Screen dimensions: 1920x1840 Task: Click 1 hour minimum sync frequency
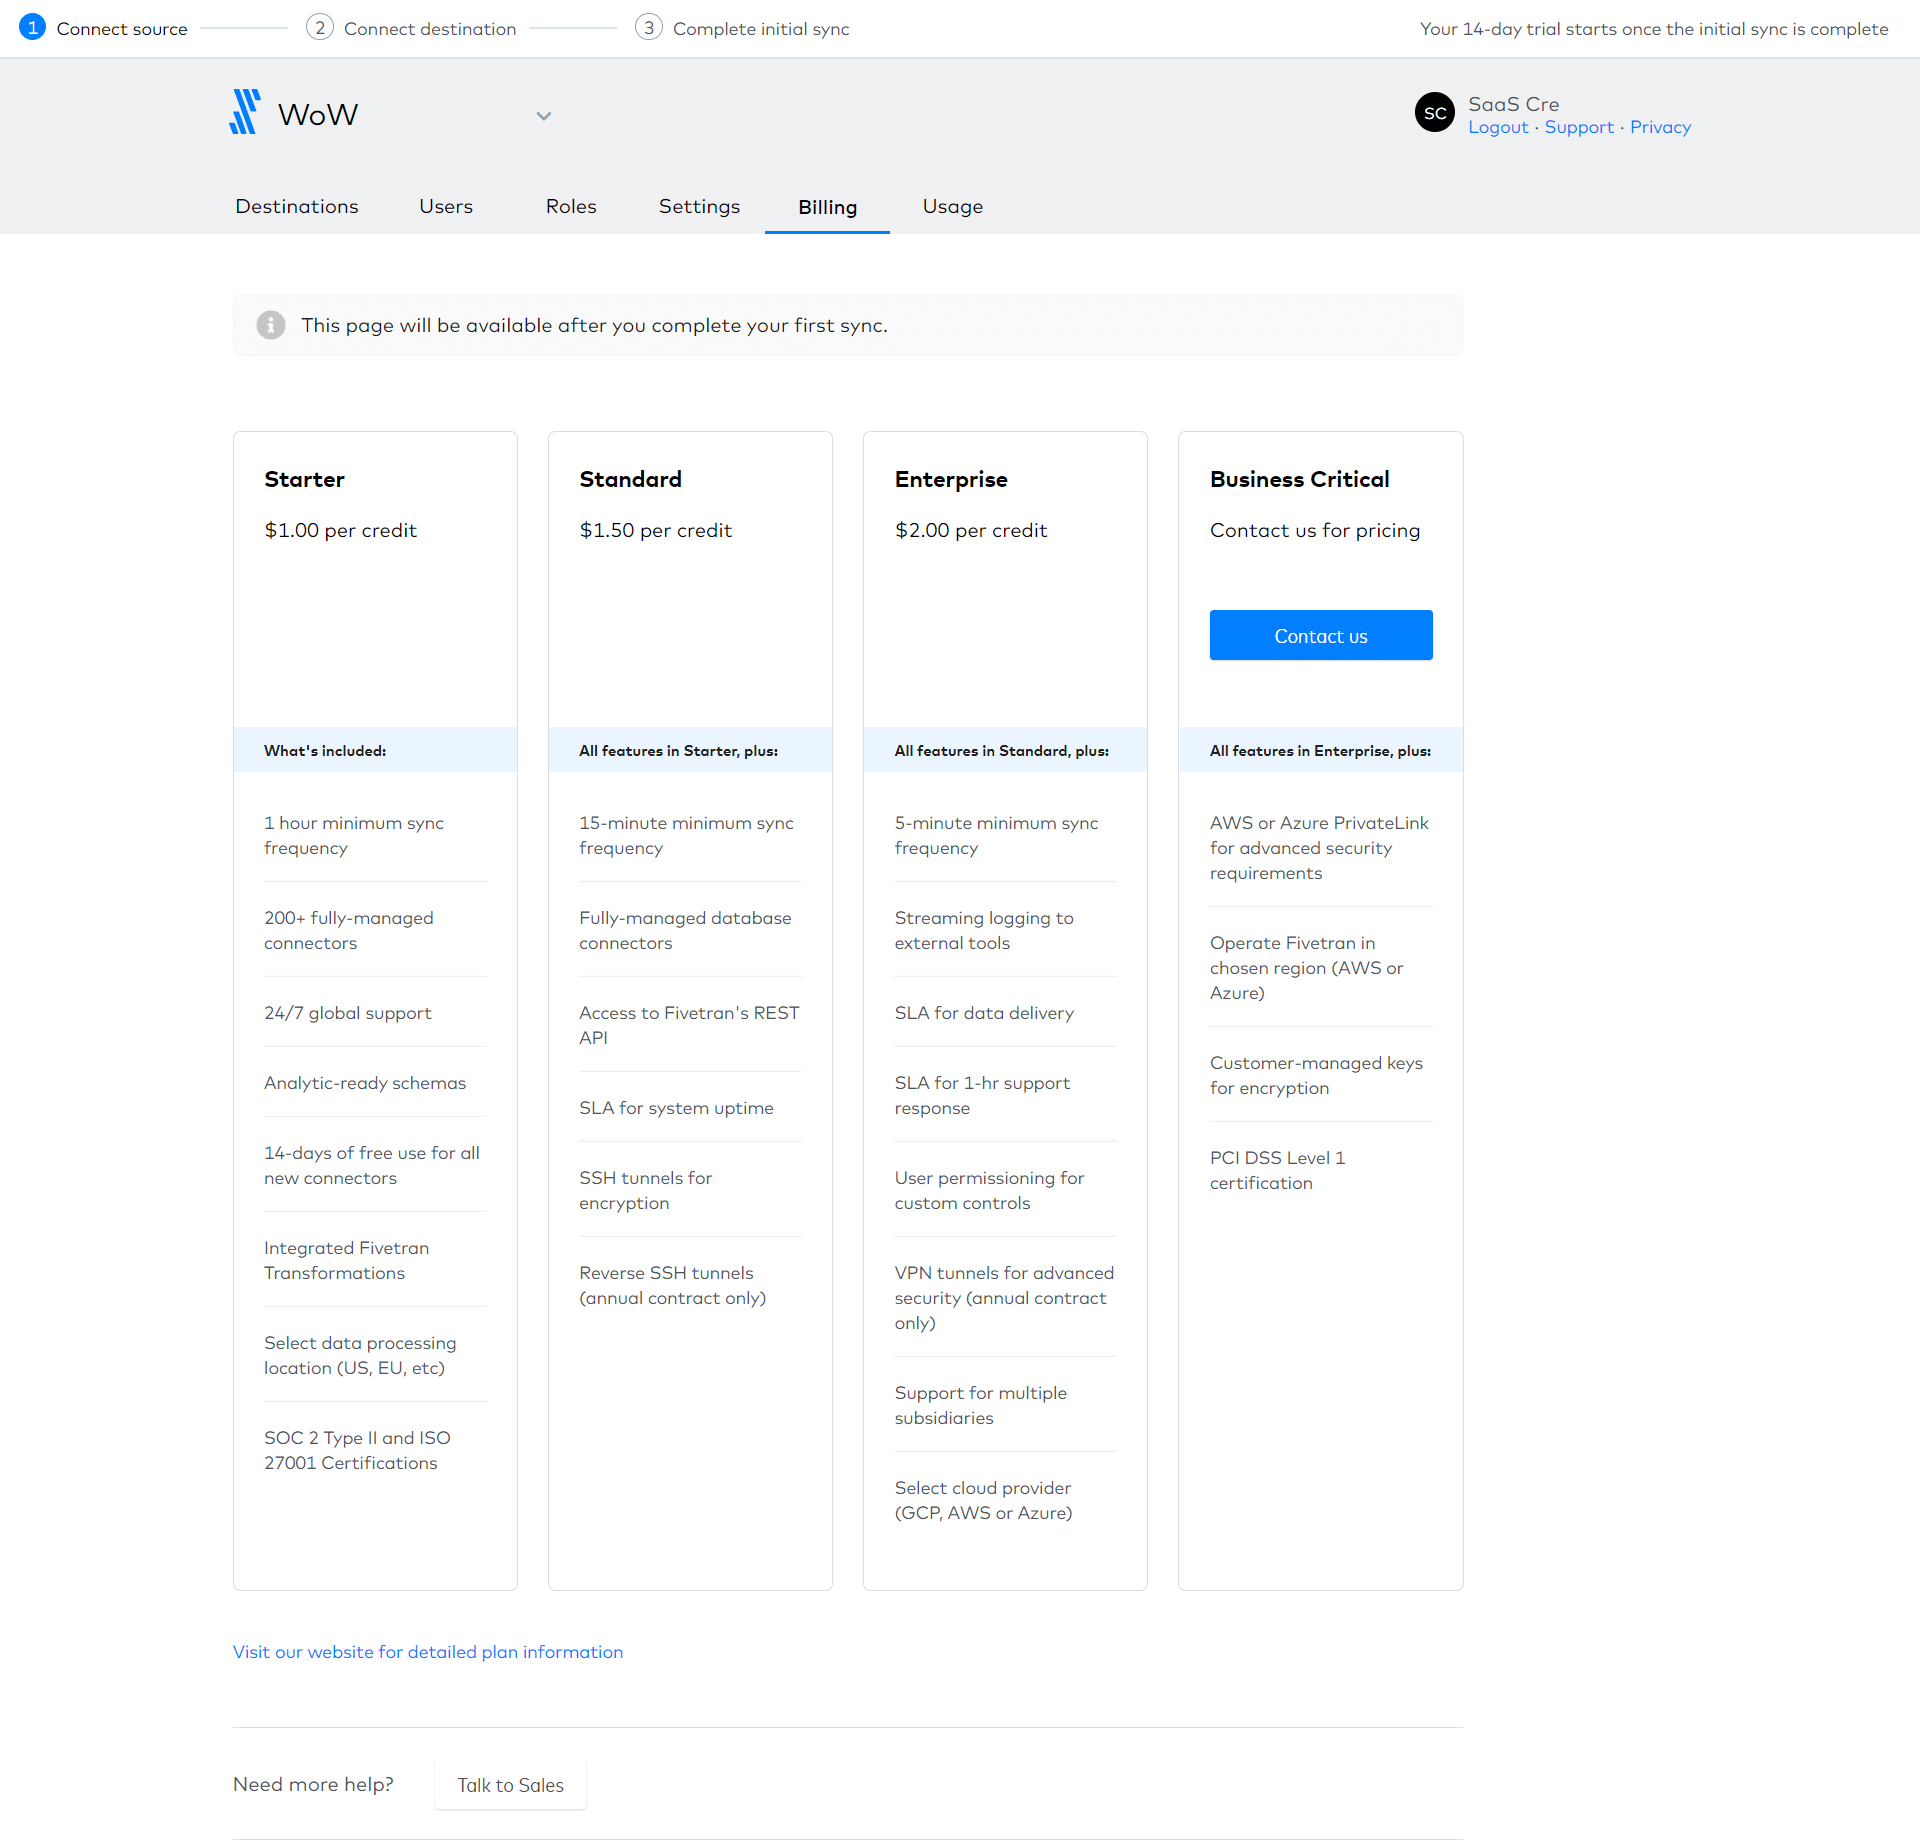point(354,835)
